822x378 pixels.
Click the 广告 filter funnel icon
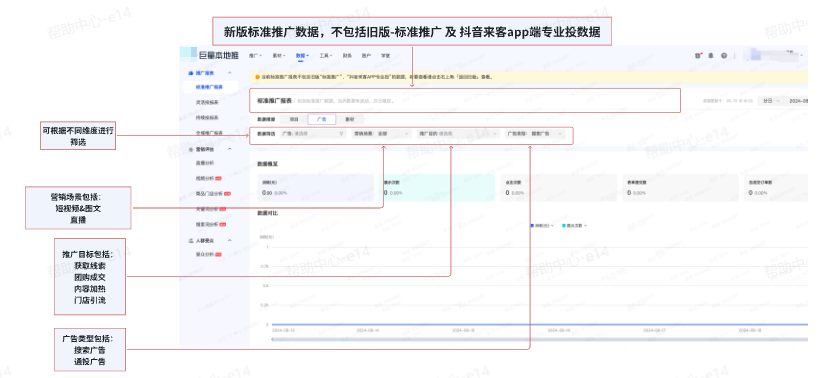tap(342, 134)
